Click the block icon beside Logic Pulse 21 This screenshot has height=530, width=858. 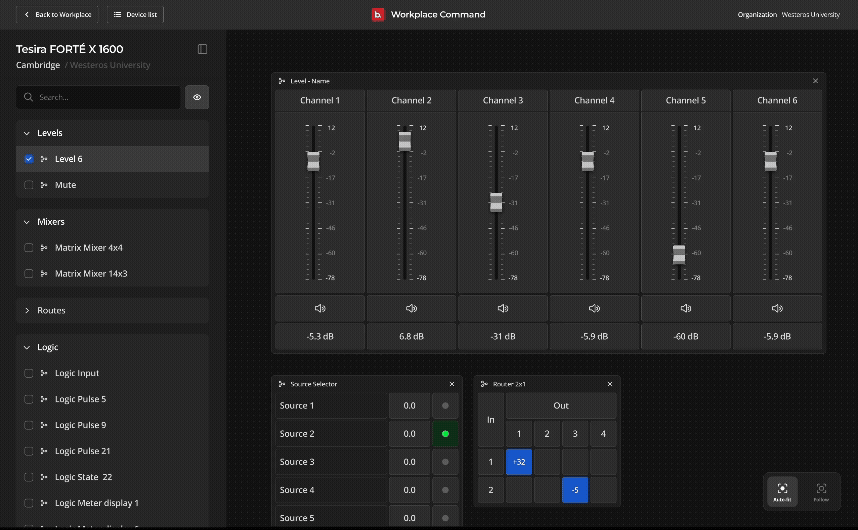44,451
